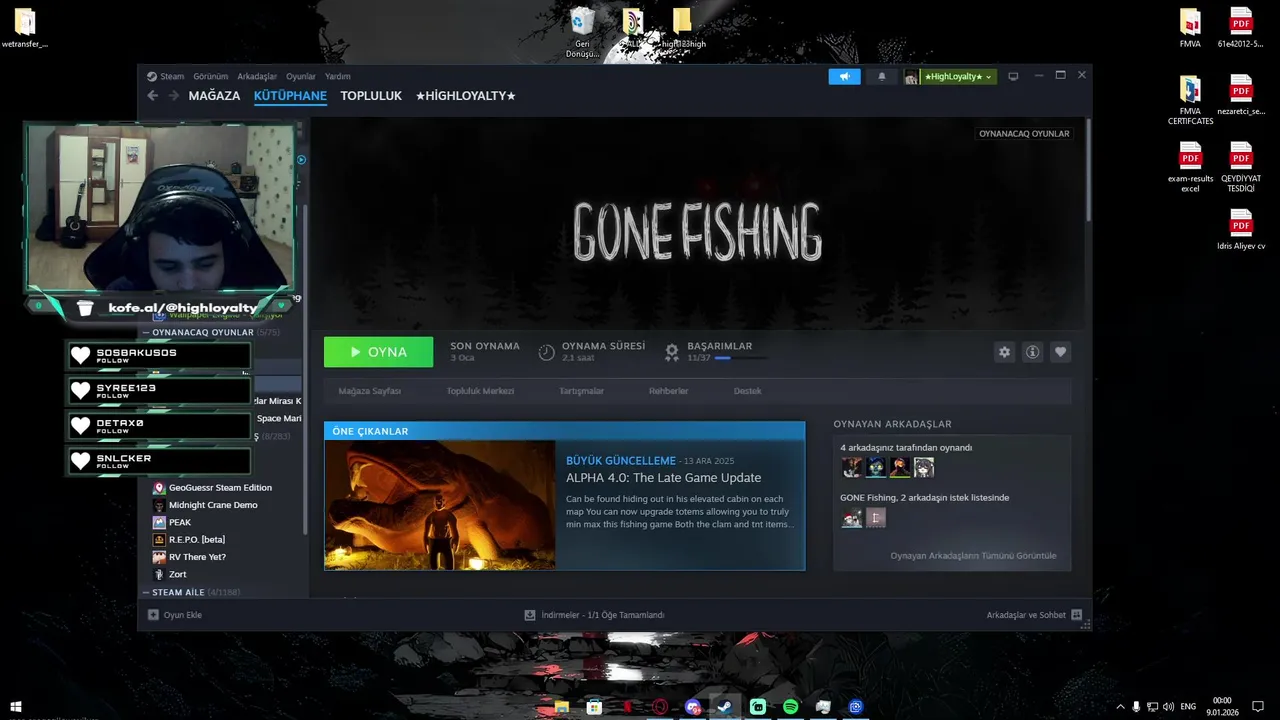Switch to the TOPLULUK tab
The image size is (1280, 720).
371,96
